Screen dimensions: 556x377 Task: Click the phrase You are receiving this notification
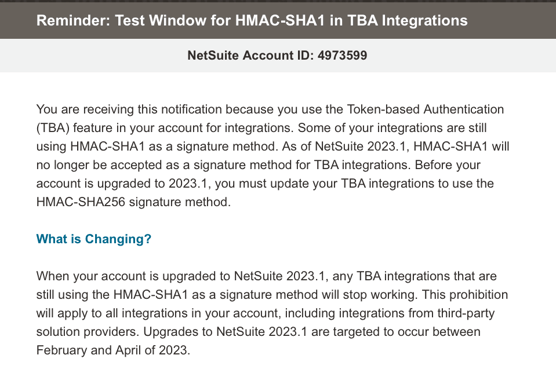[129, 109]
